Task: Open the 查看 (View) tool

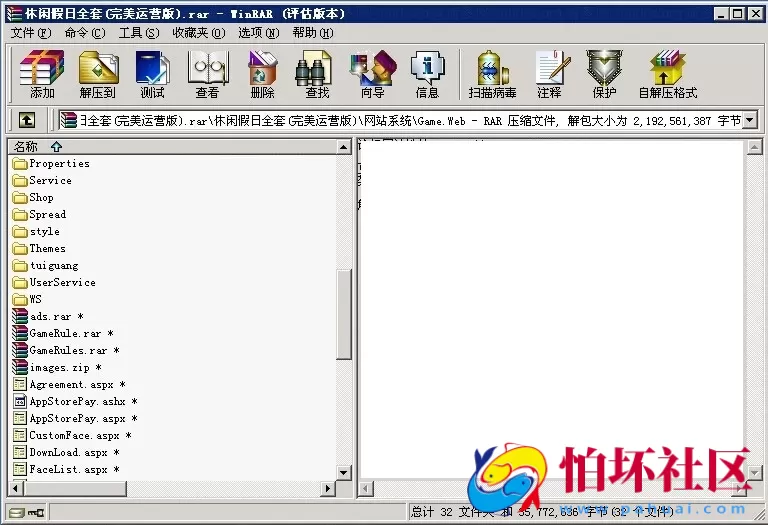Action: pos(208,74)
